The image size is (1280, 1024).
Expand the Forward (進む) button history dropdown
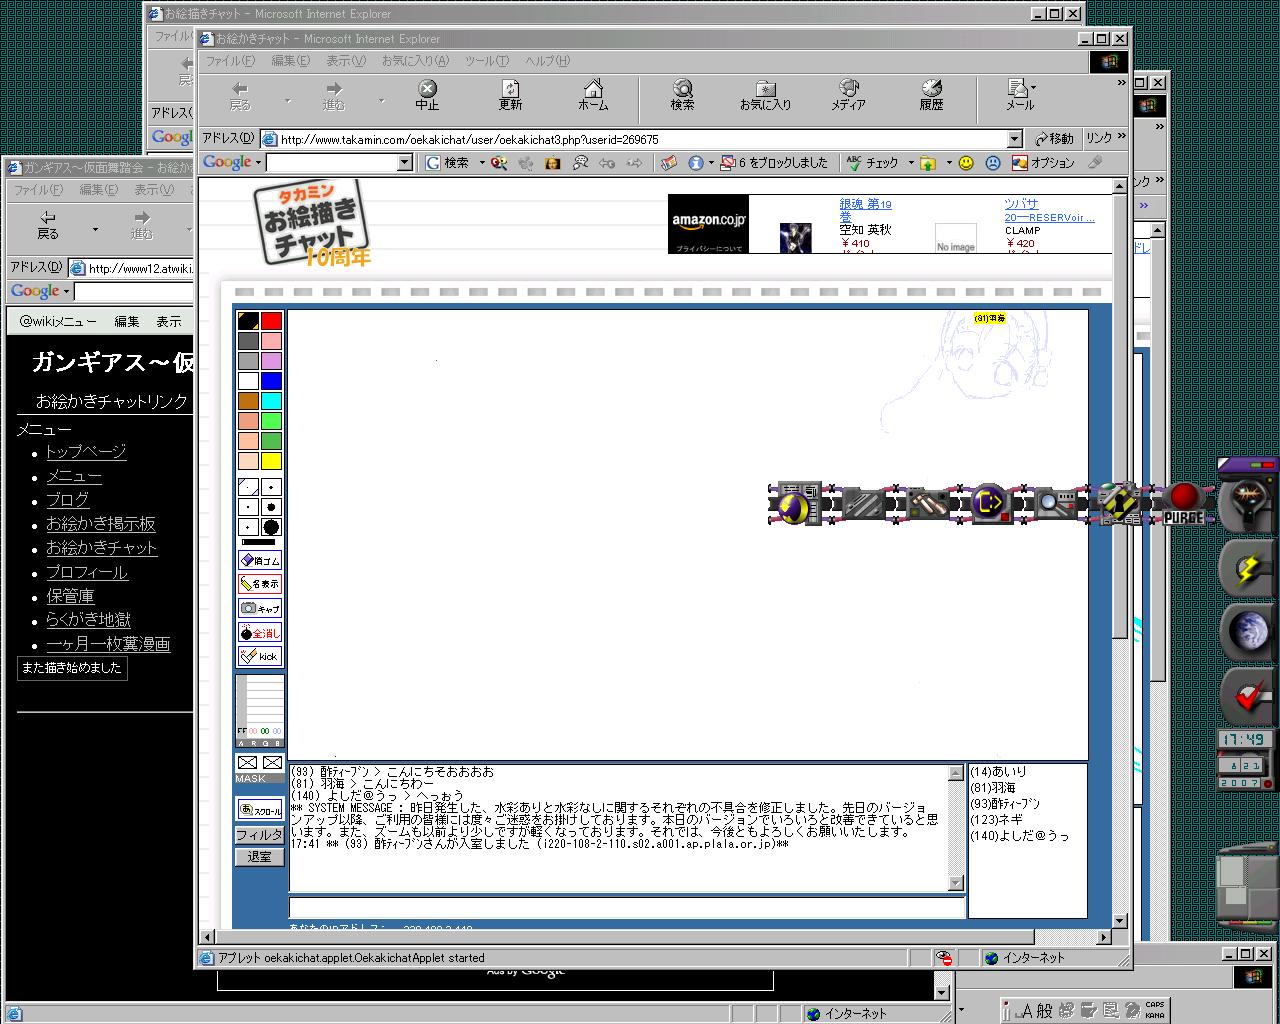coord(381,101)
